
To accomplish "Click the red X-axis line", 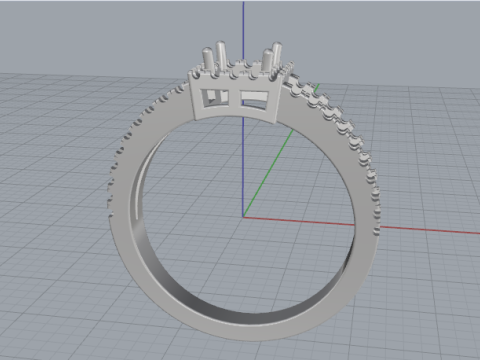I will point(417,229).
